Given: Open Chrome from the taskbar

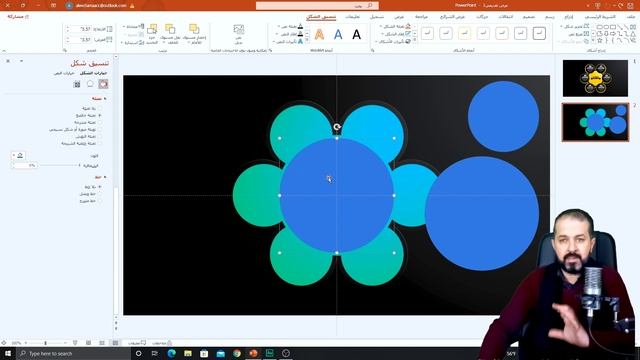Looking at the screenshot, I should [237, 353].
